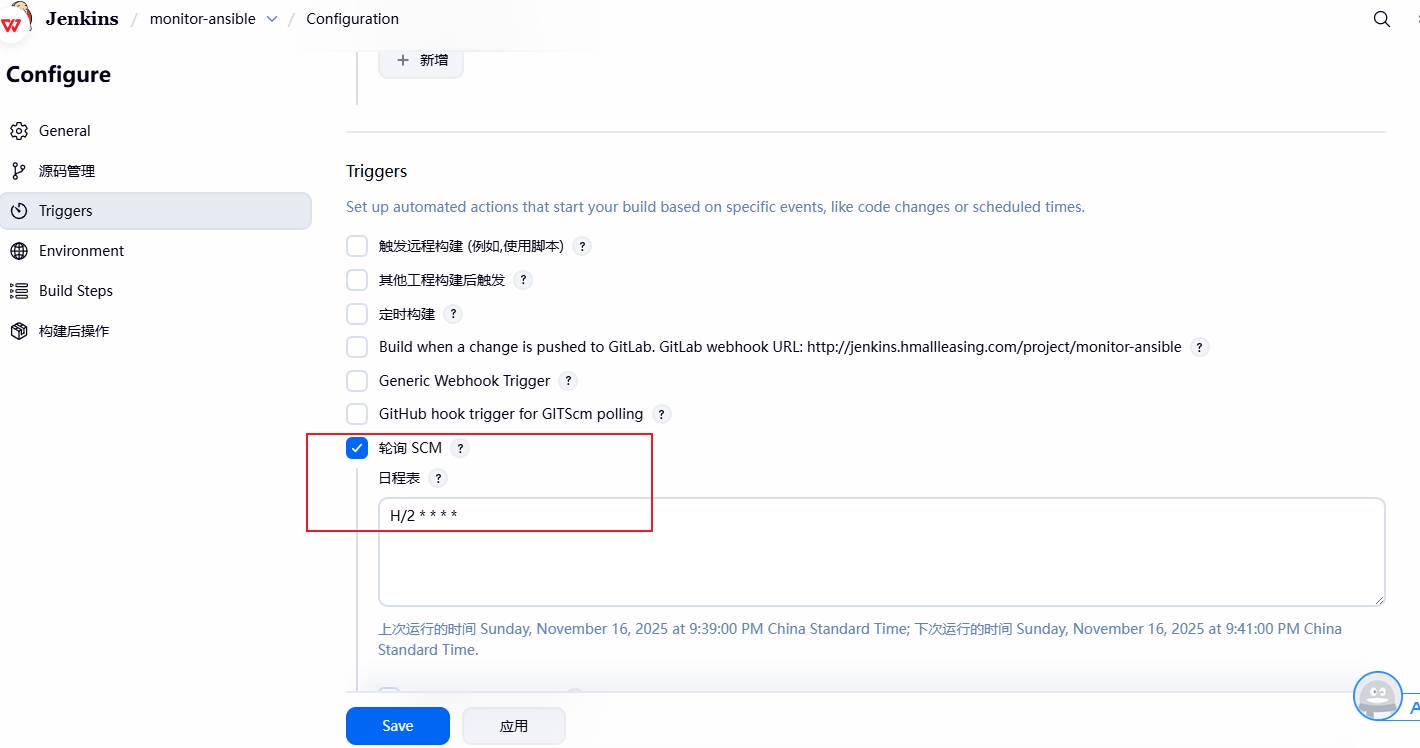Uncheck the 轮询 SCM checkbox
The image size is (1420, 748).
tap(357, 448)
